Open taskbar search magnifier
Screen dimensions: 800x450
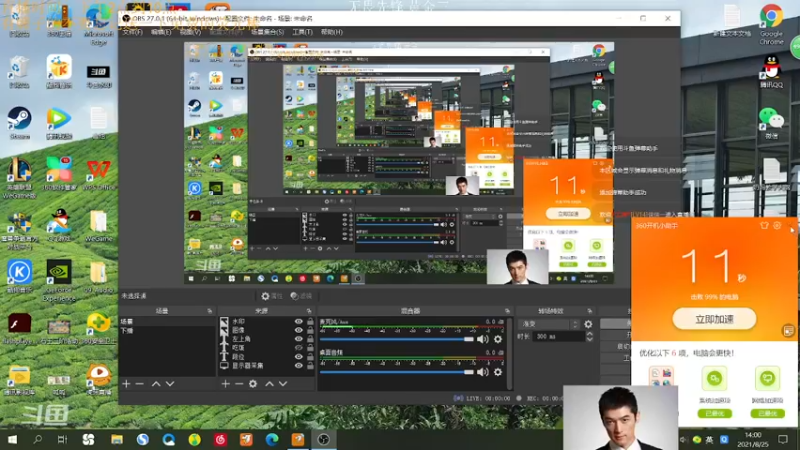click(x=37, y=439)
